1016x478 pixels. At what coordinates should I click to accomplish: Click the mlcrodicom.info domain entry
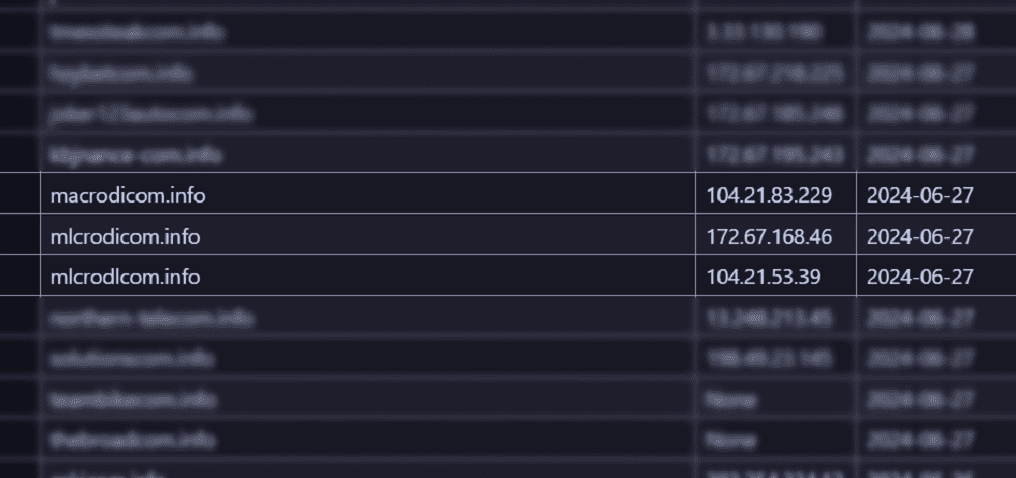pyautogui.click(x=367, y=234)
